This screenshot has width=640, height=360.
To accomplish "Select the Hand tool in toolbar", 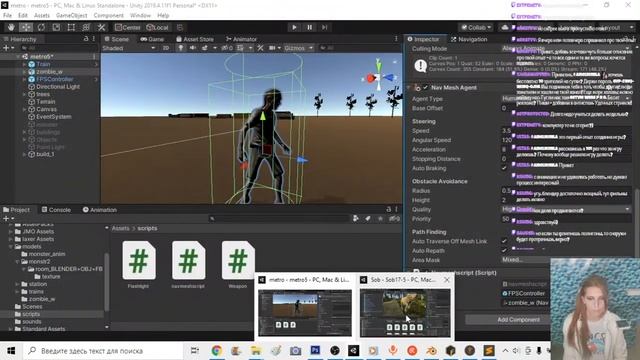I will click(11, 27).
